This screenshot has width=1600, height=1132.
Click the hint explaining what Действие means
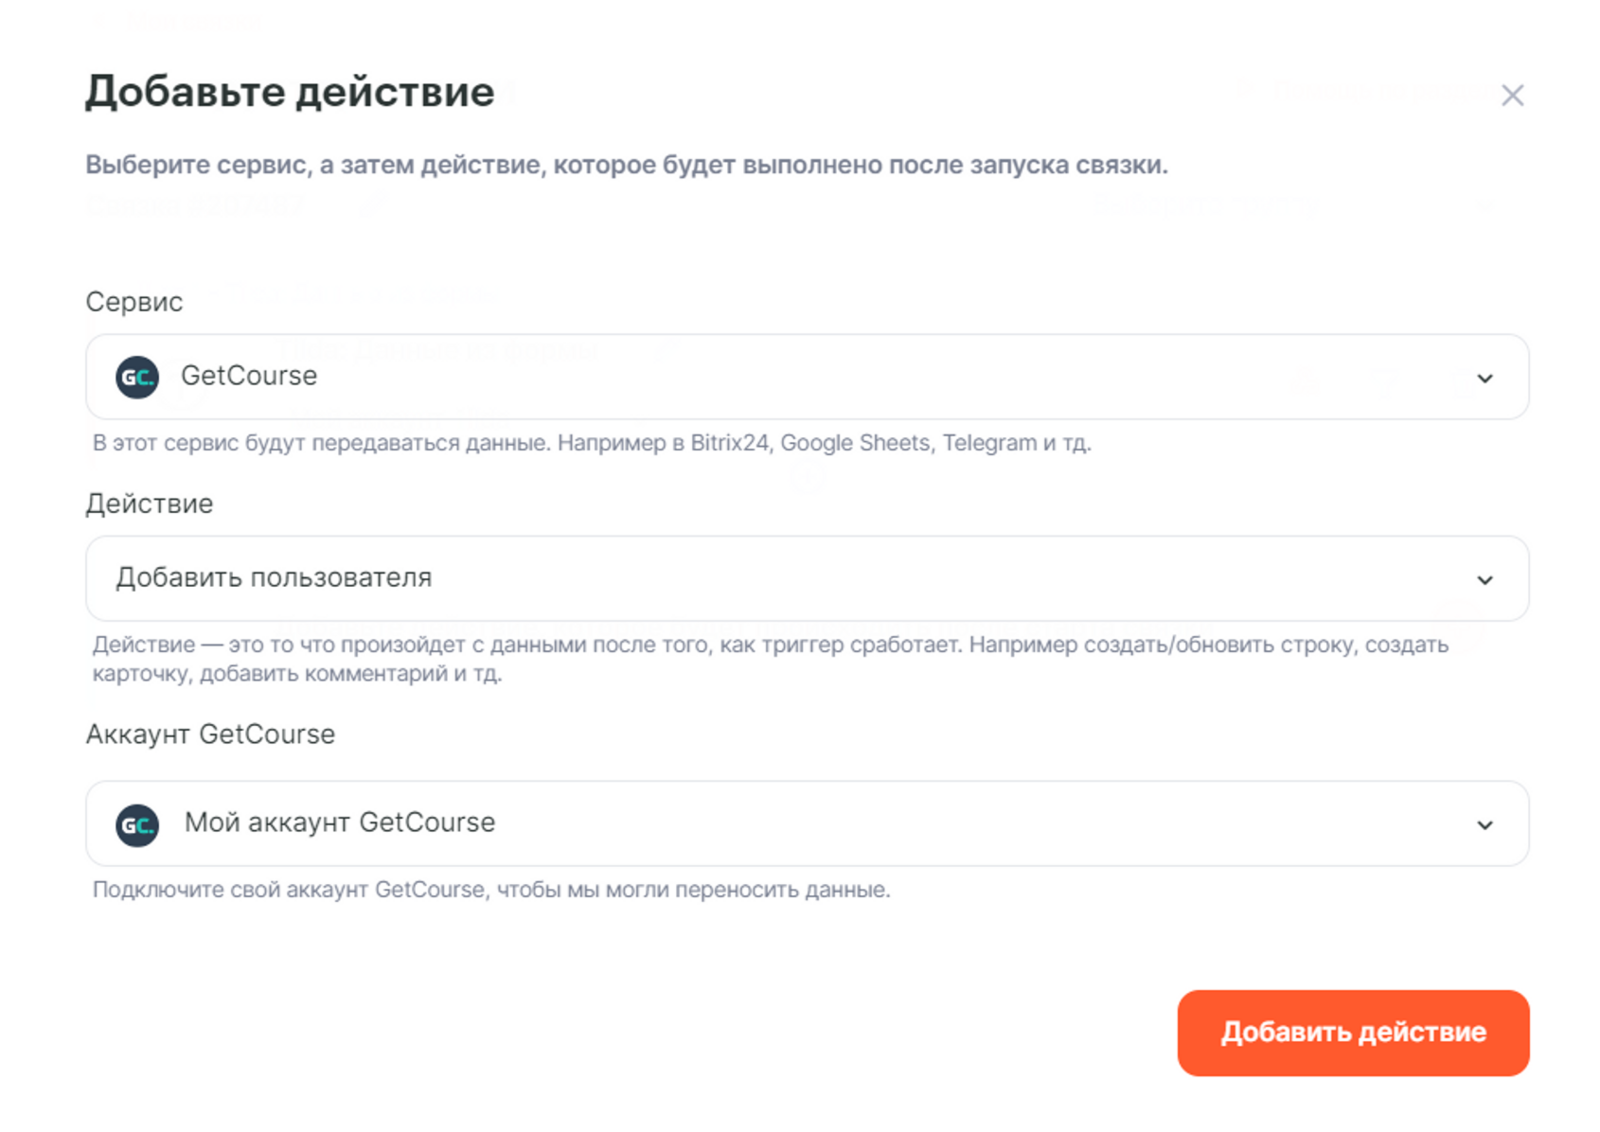tap(770, 659)
